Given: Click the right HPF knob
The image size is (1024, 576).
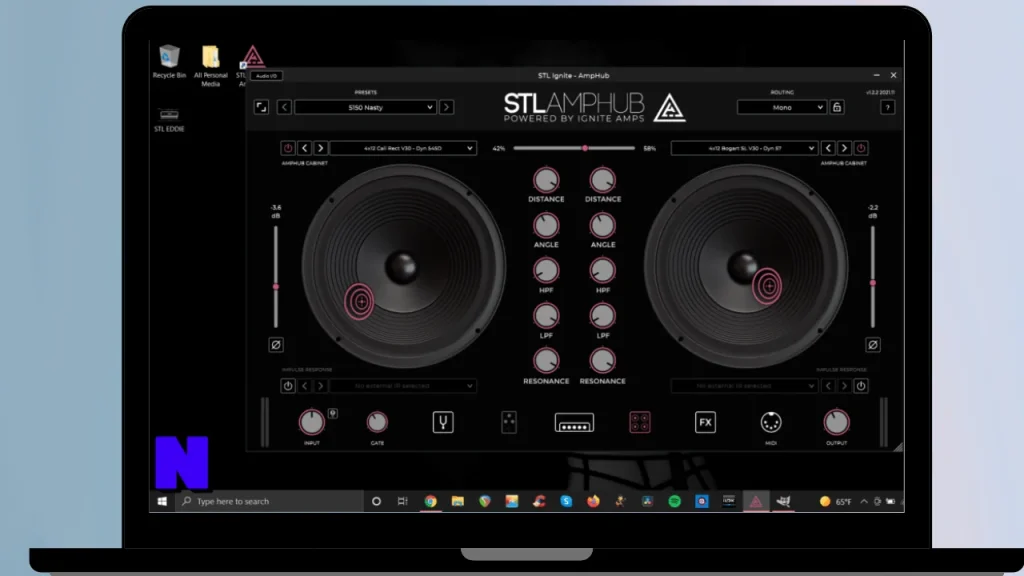Looking at the screenshot, I should point(602,271).
